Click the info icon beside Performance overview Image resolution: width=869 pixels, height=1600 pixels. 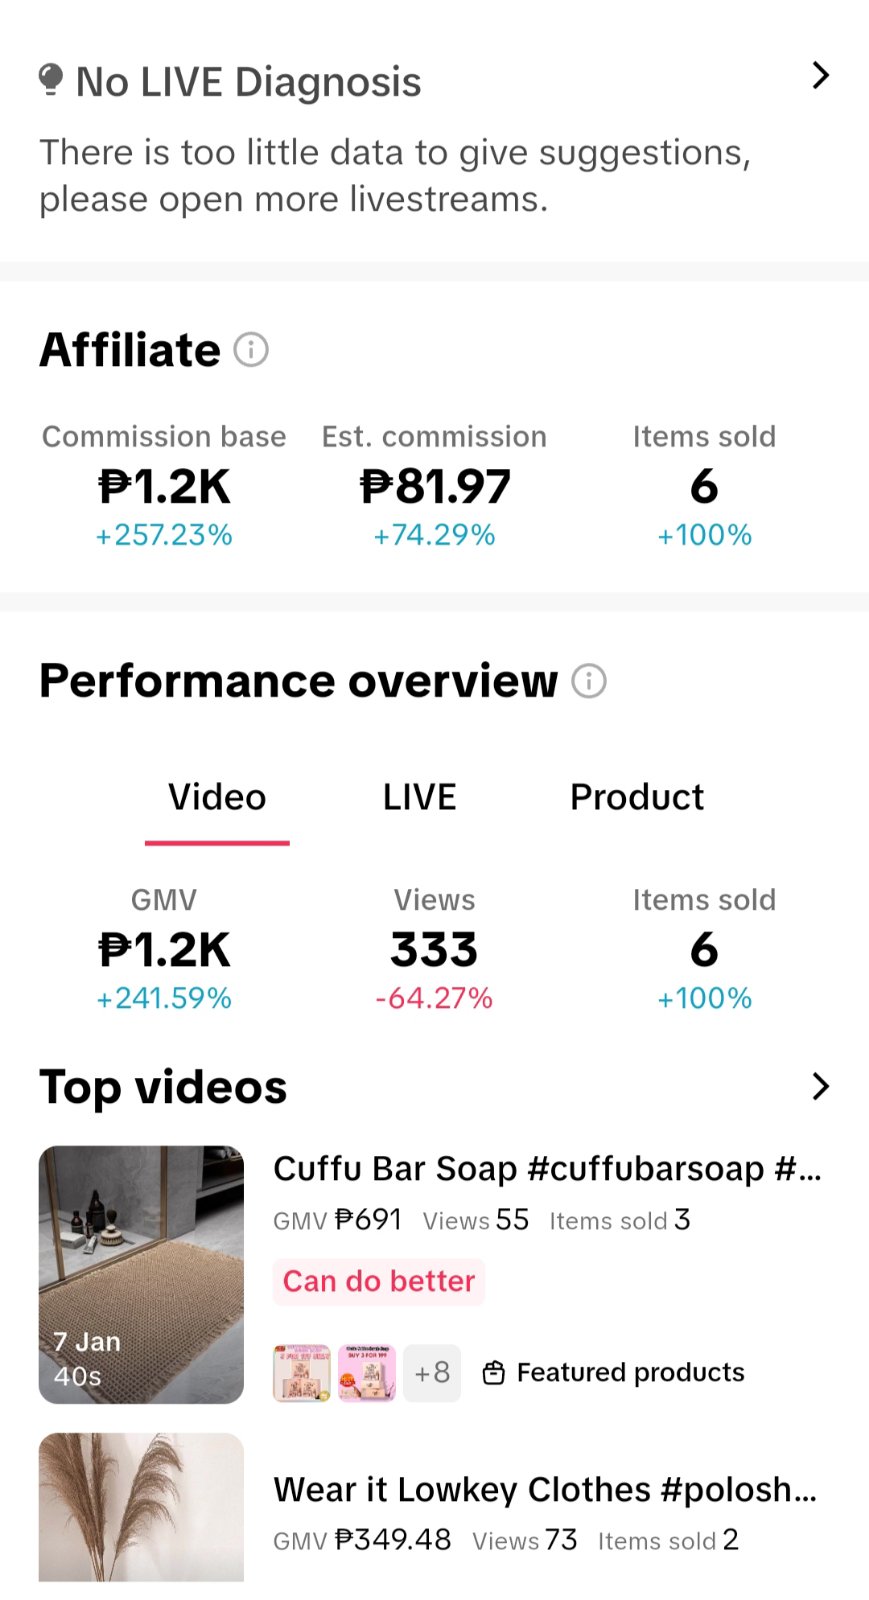pyautogui.click(x=589, y=681)
